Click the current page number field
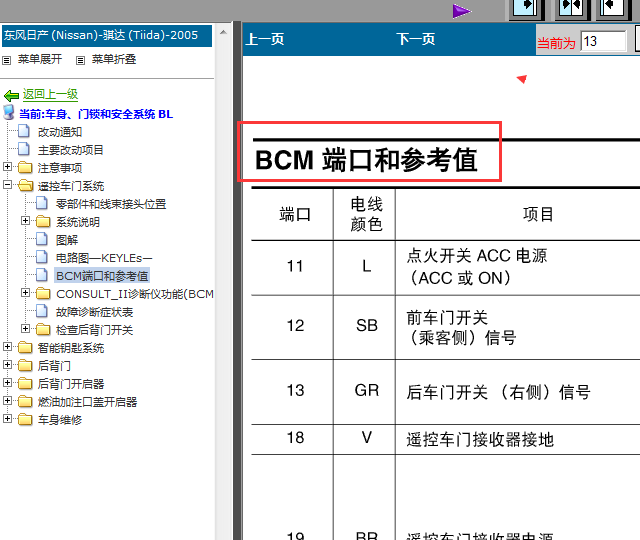Viewport: 640px width, 540px height. (x=603, y=41)
